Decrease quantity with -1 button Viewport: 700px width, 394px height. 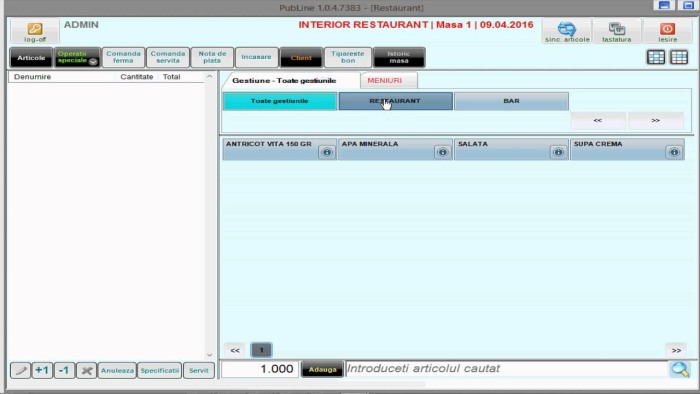pyautogui.click(x=64, y=370)
